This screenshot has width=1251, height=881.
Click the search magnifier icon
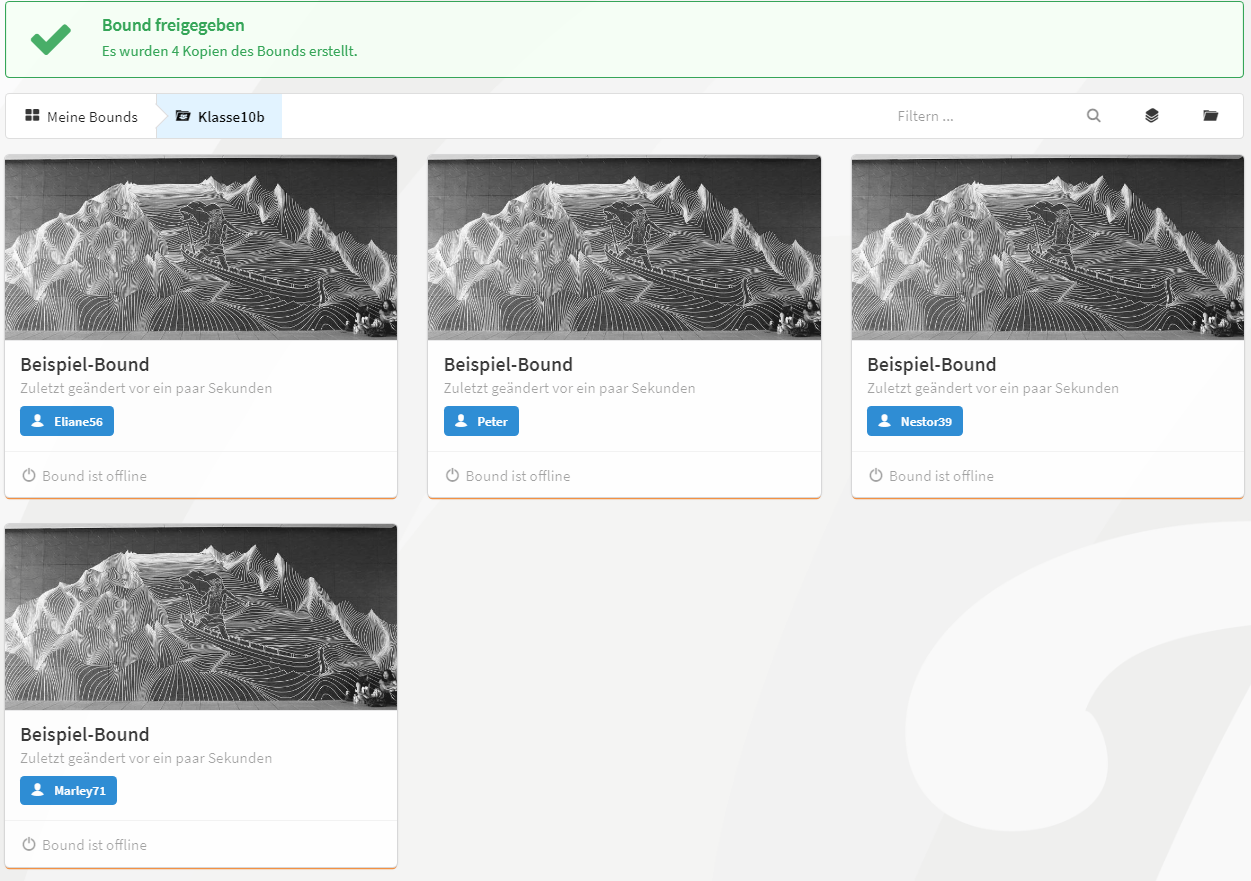[1094, 116]
